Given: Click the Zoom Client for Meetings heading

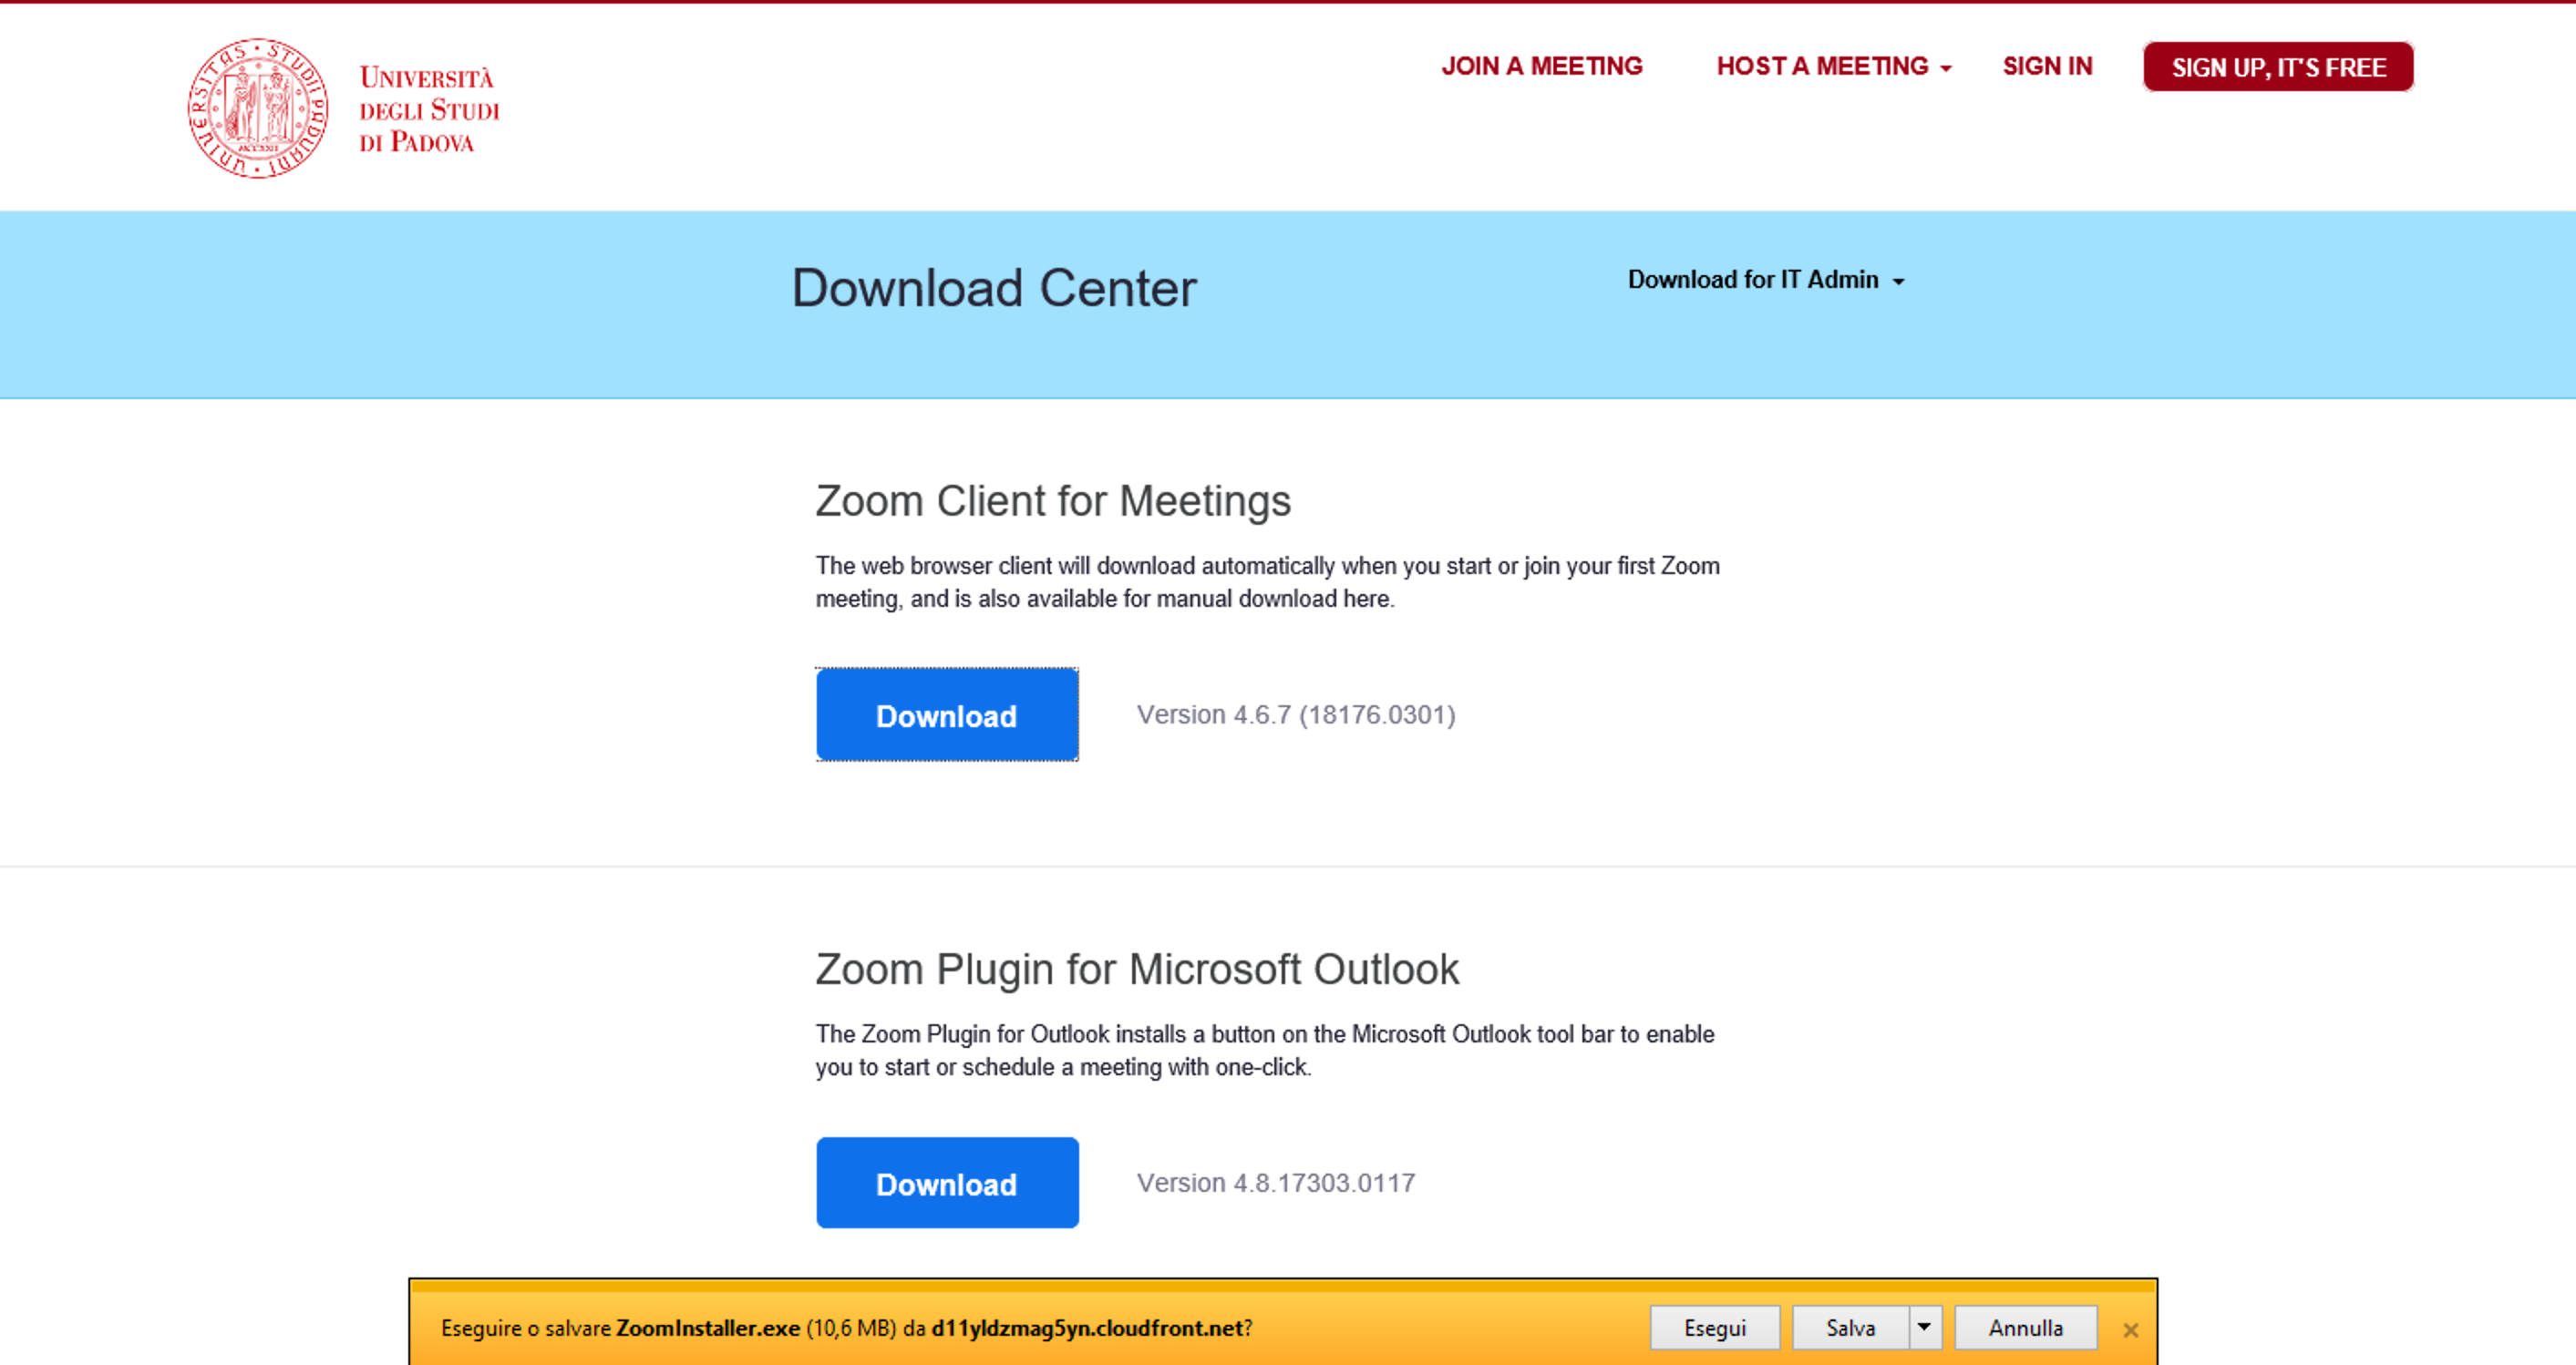Looking at the screenshot, I should click(x=1053, y=501).
